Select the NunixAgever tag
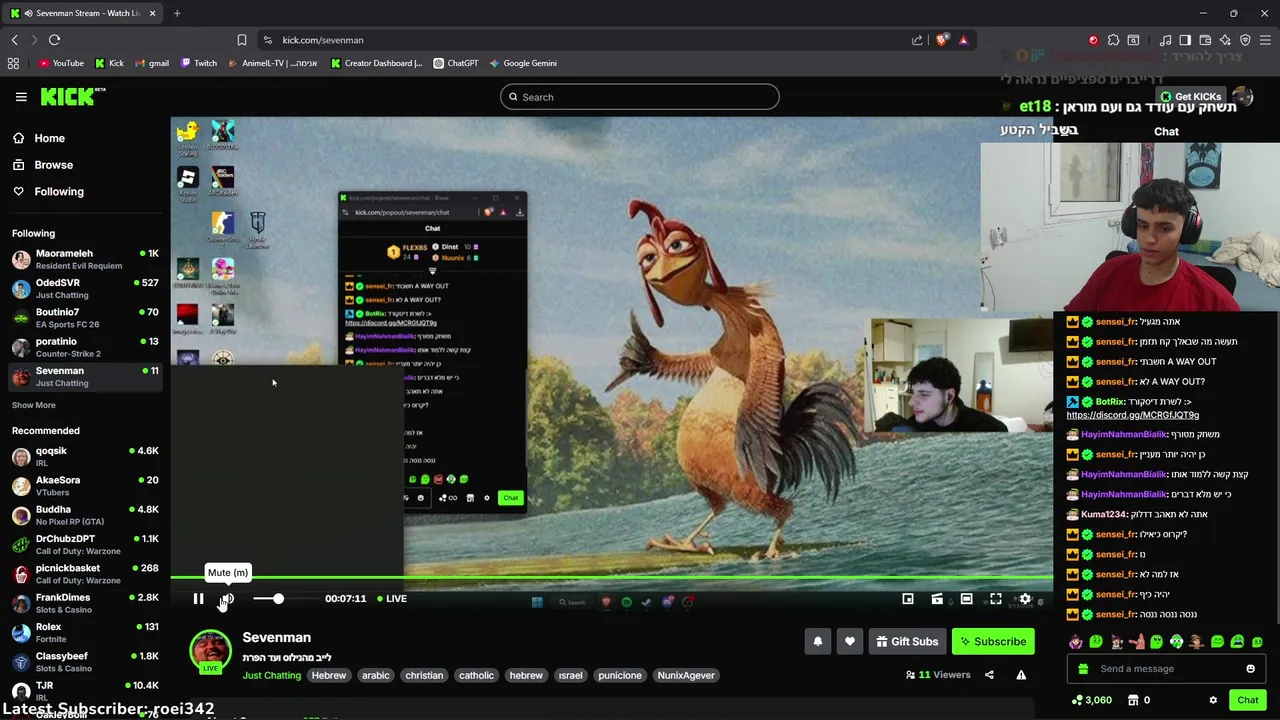The width and height of the screenshot is (1280, 720). [686, 675]
